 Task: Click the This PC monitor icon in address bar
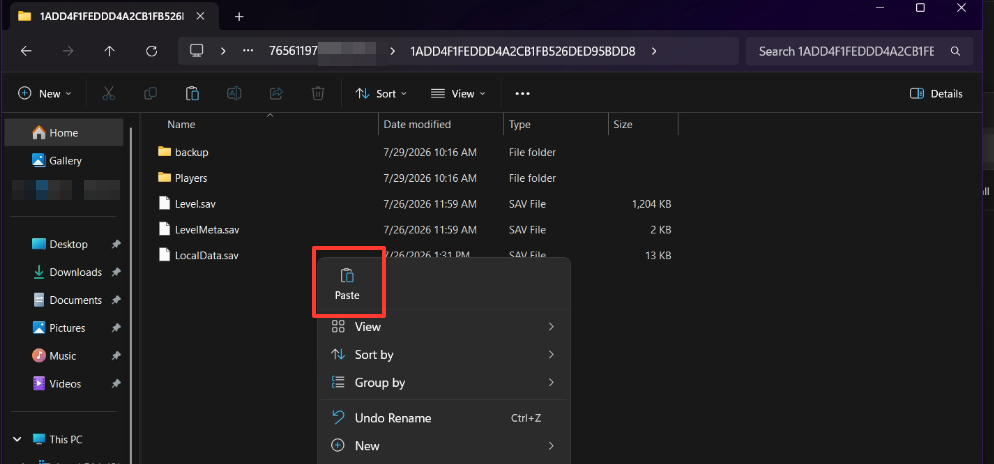(x=197, y=51)
